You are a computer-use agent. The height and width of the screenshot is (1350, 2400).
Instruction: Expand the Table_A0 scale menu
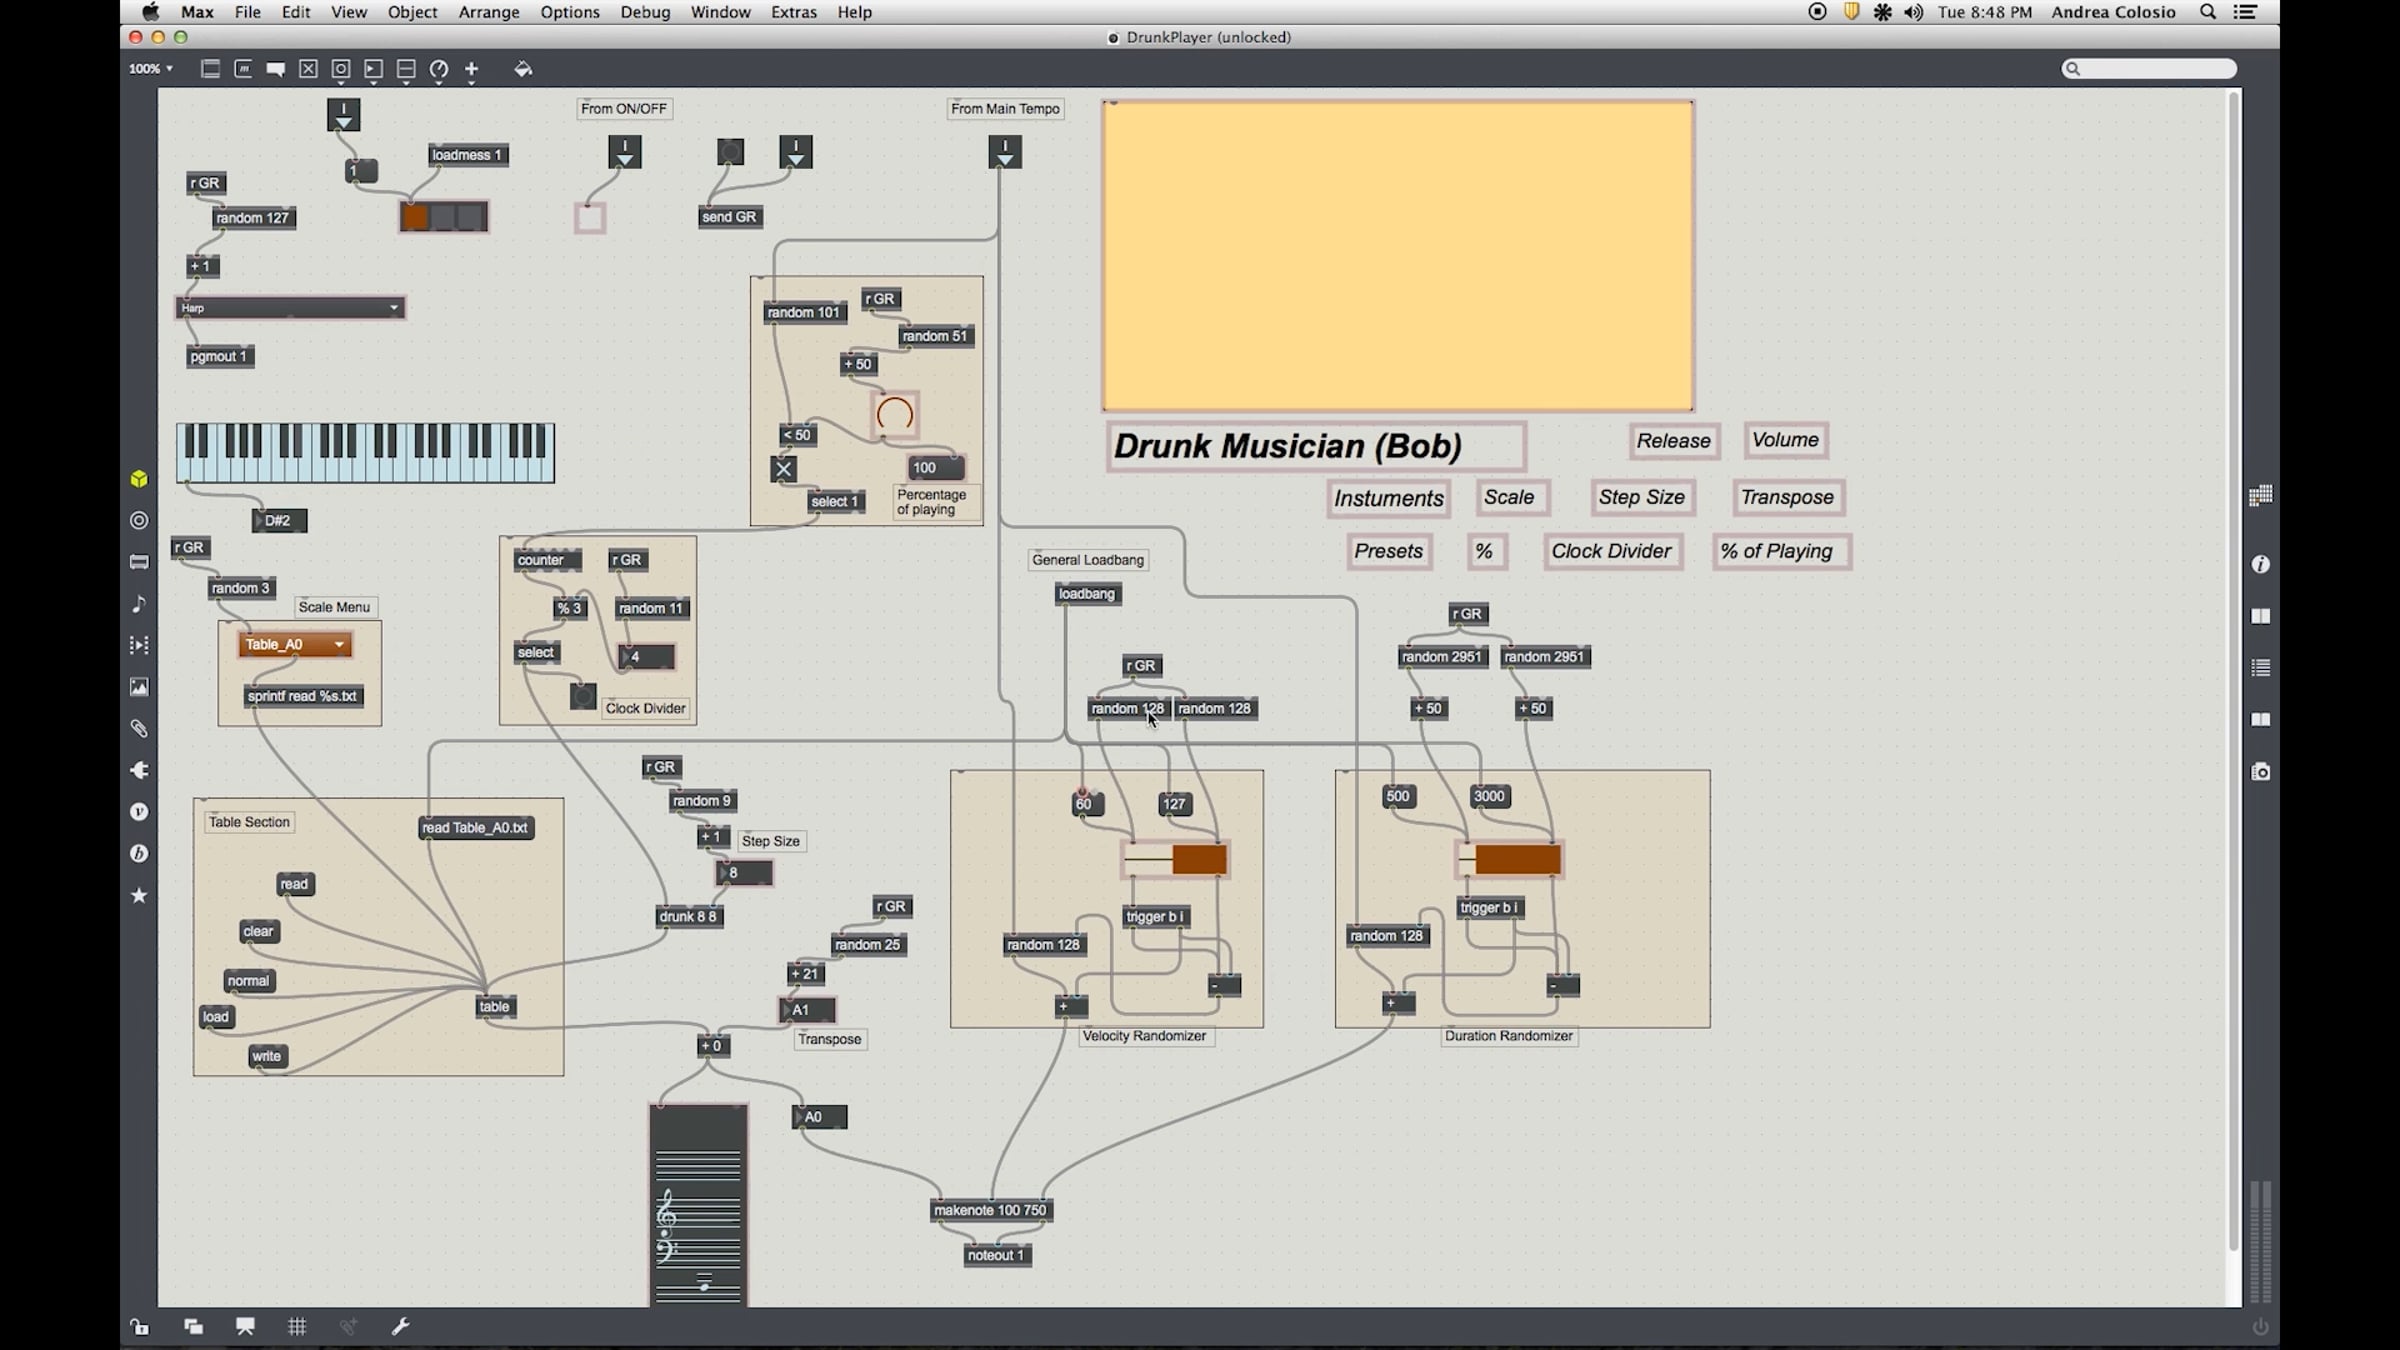coord(295,645)
